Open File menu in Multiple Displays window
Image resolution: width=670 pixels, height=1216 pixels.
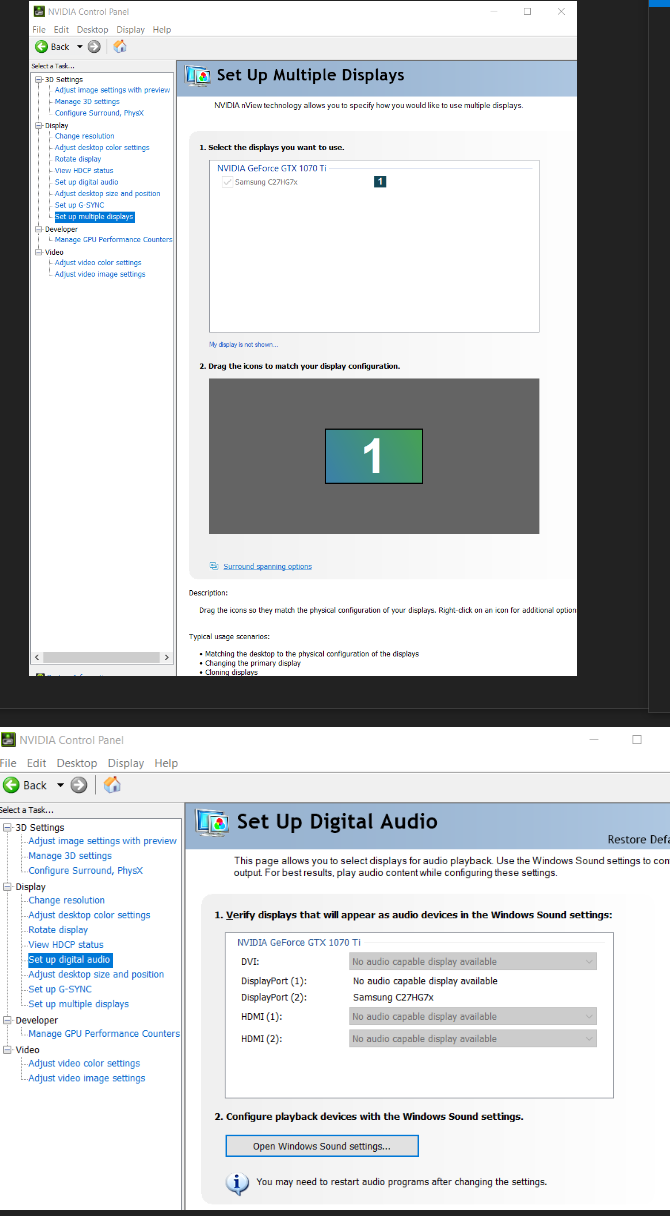pos(40,30)
